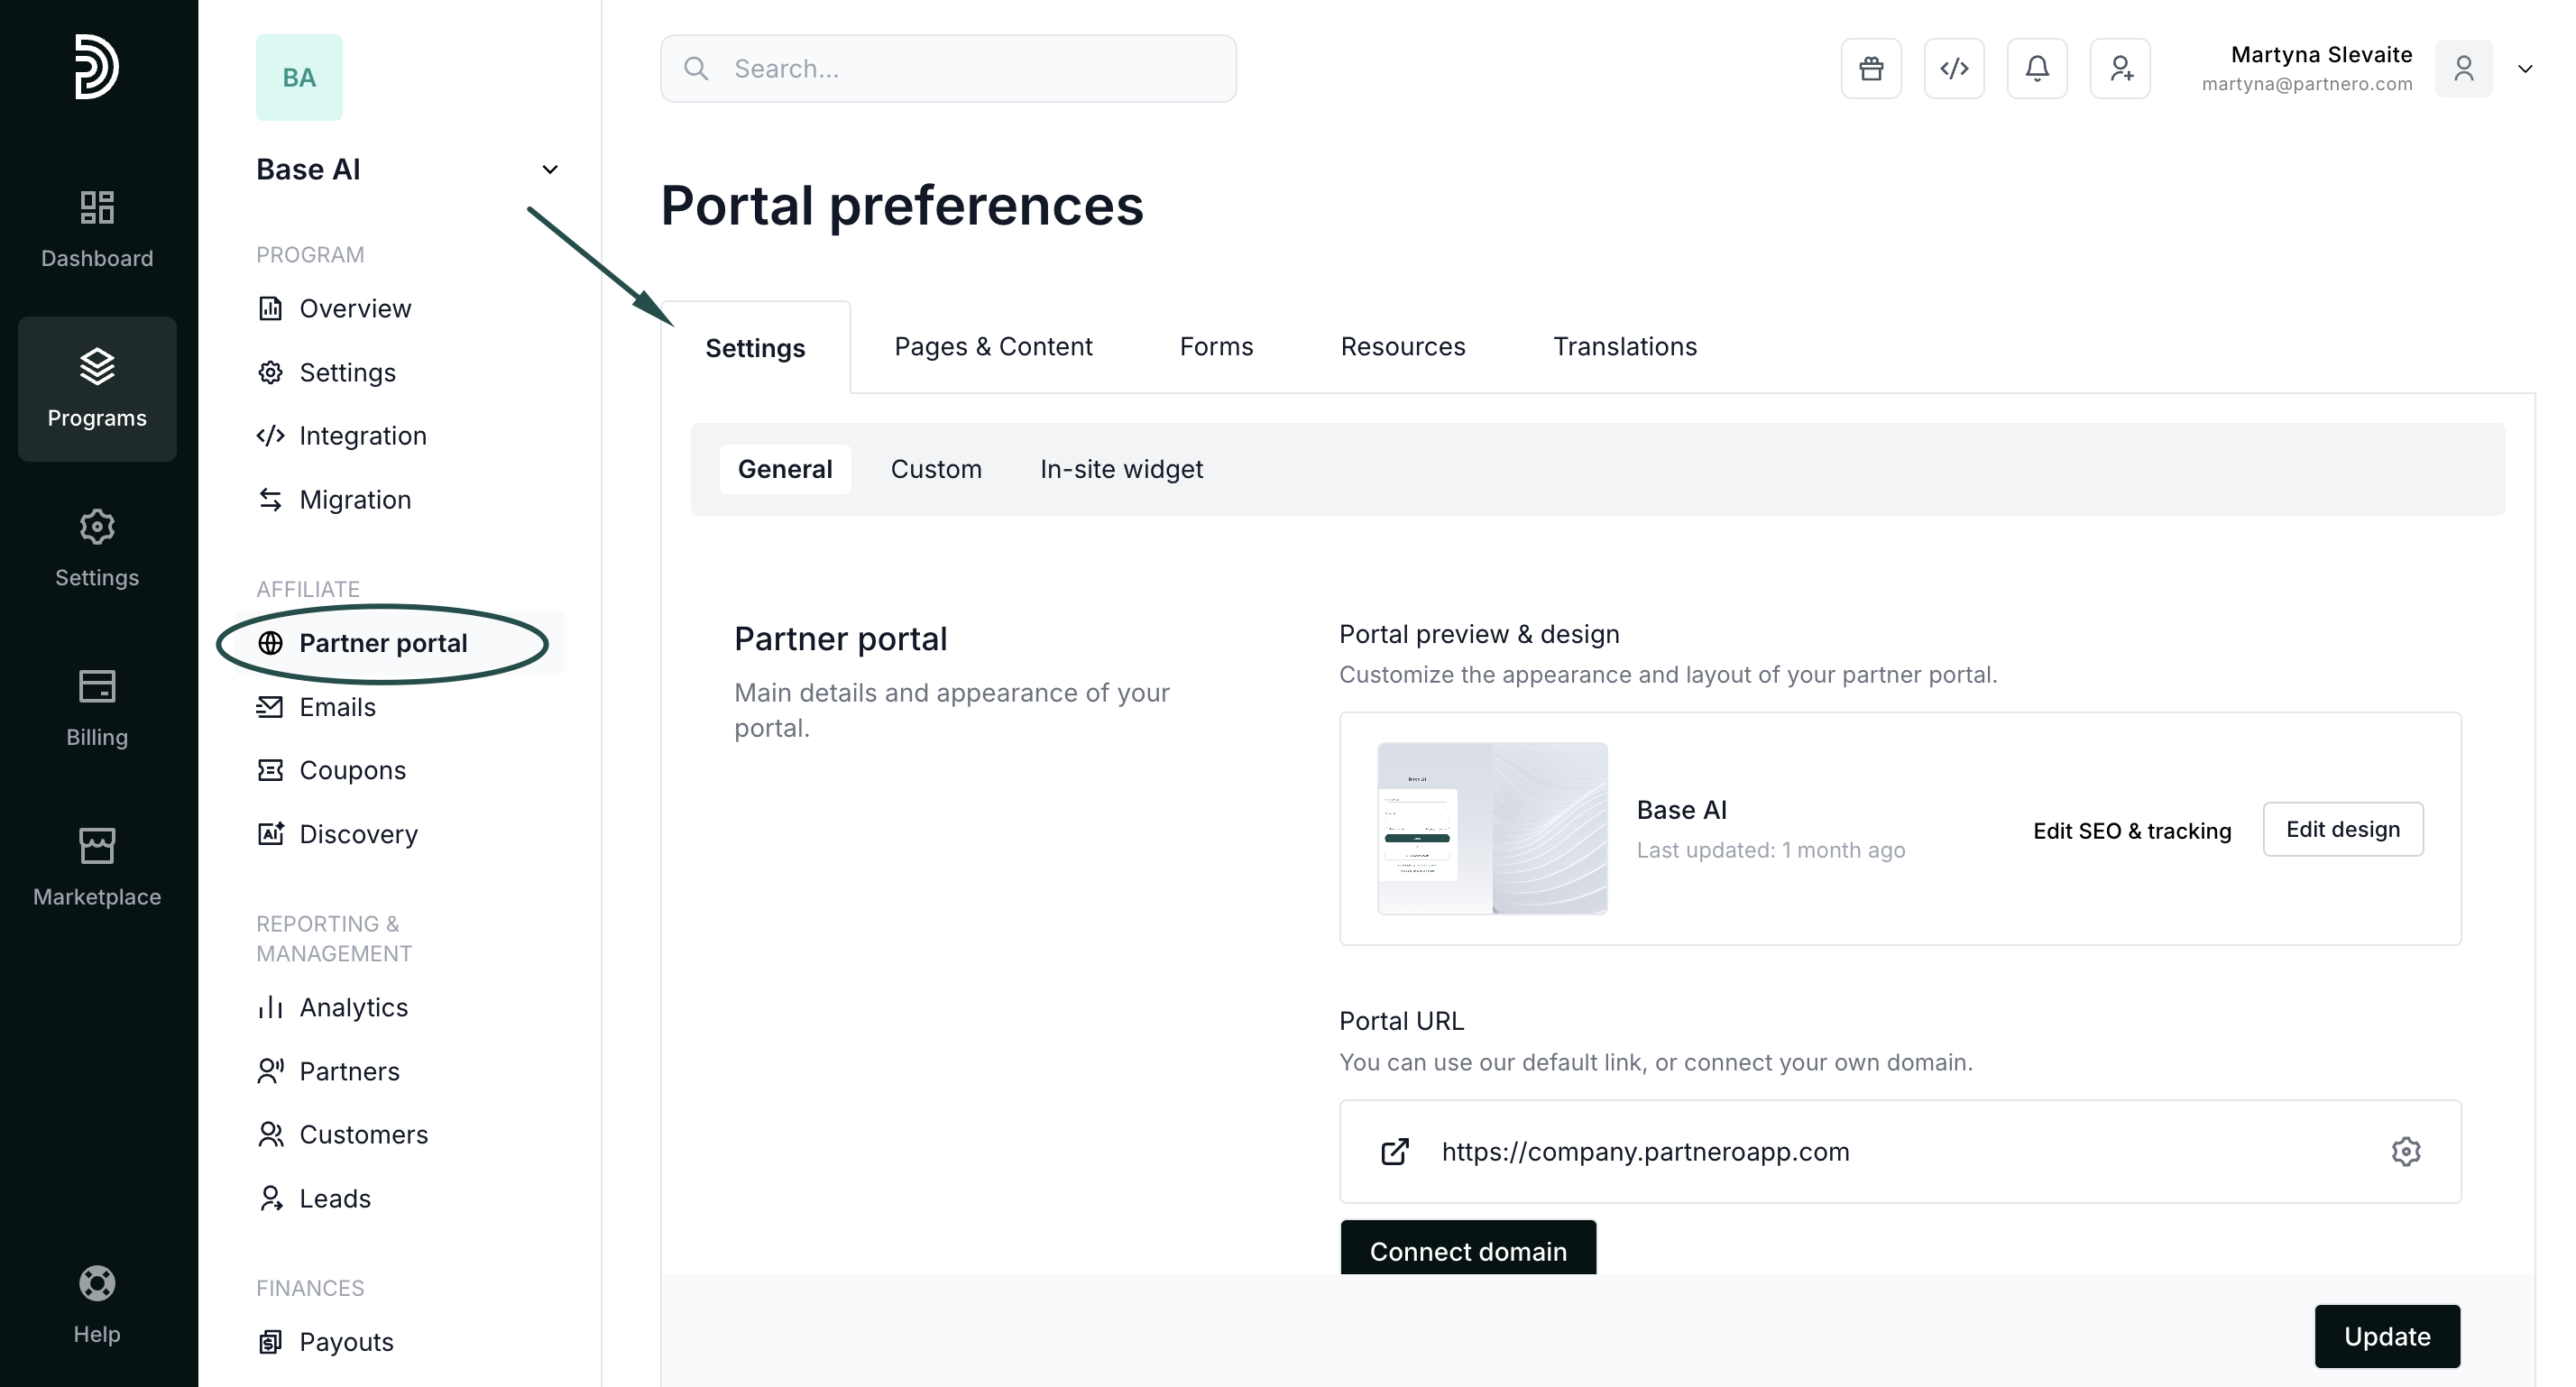Image resolution: width=2576 pixels, height=1387 pixels.
Task: Switch to Pages & Content tab
Action: tap(992, 347)
